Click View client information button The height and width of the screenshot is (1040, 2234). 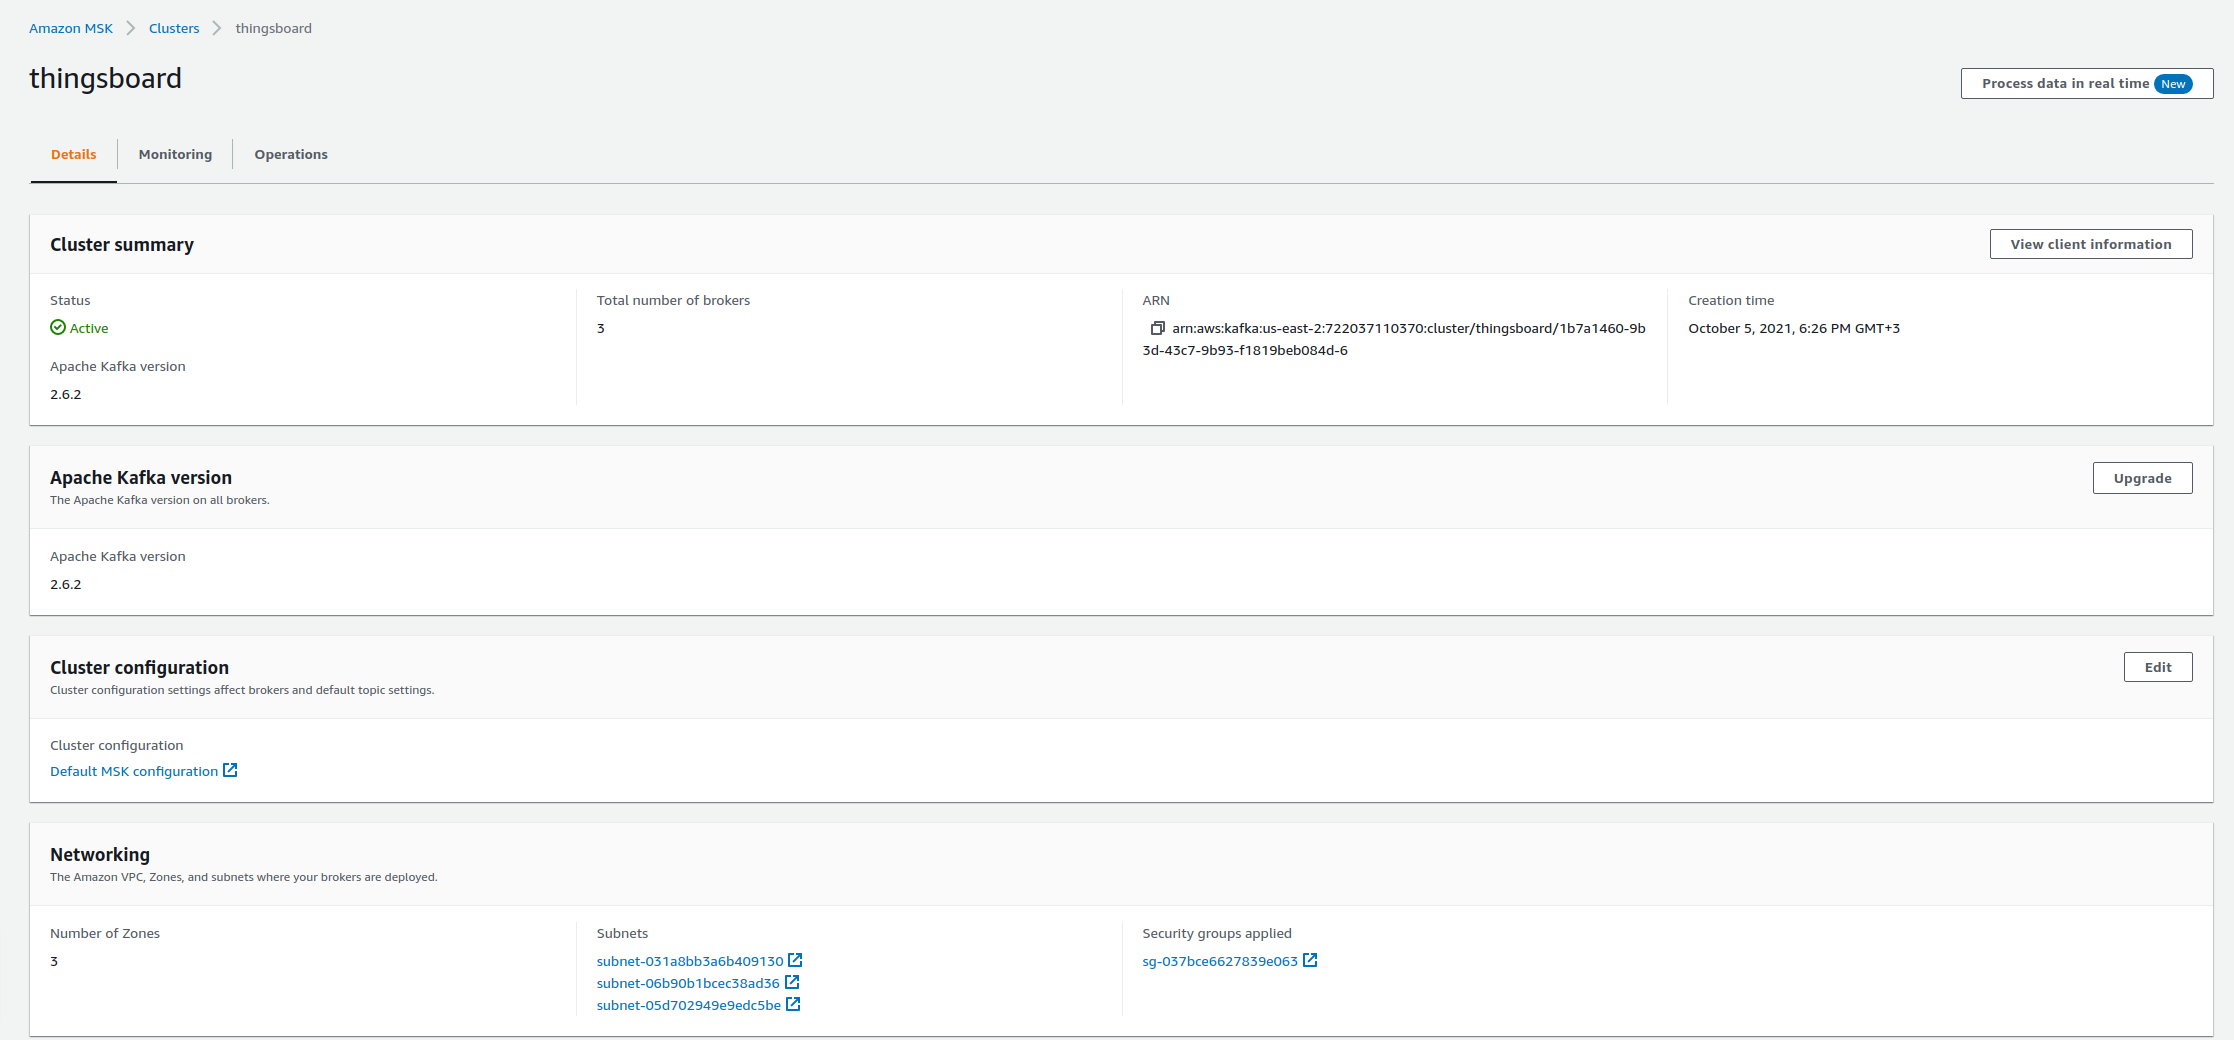(2091, 244)
